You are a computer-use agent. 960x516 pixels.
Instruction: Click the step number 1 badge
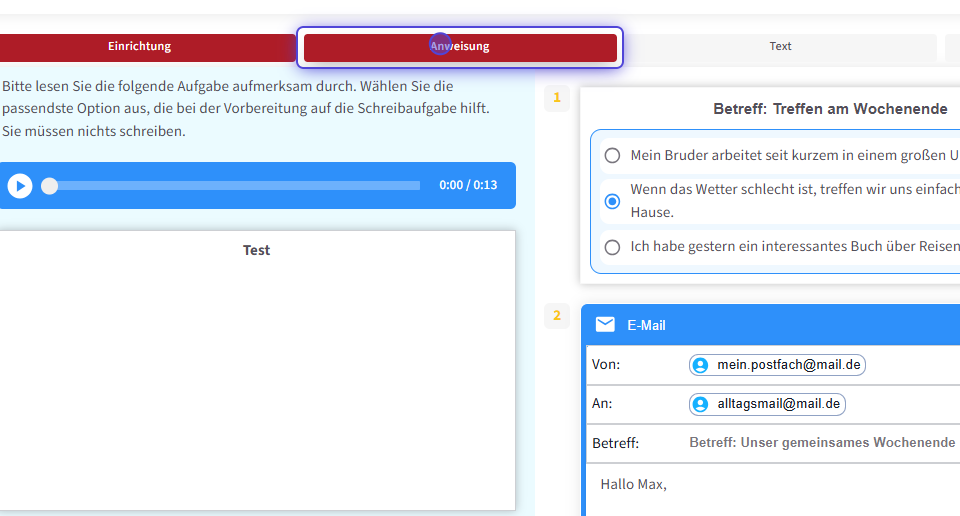coord(557,98)
